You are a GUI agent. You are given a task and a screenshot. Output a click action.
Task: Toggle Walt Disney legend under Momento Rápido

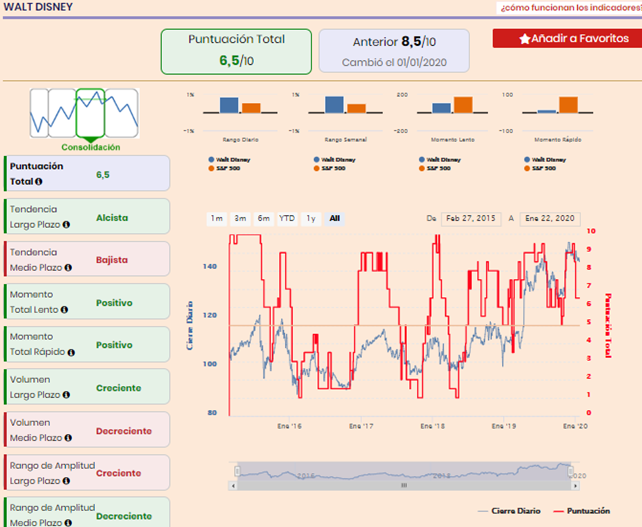[545, 160]
